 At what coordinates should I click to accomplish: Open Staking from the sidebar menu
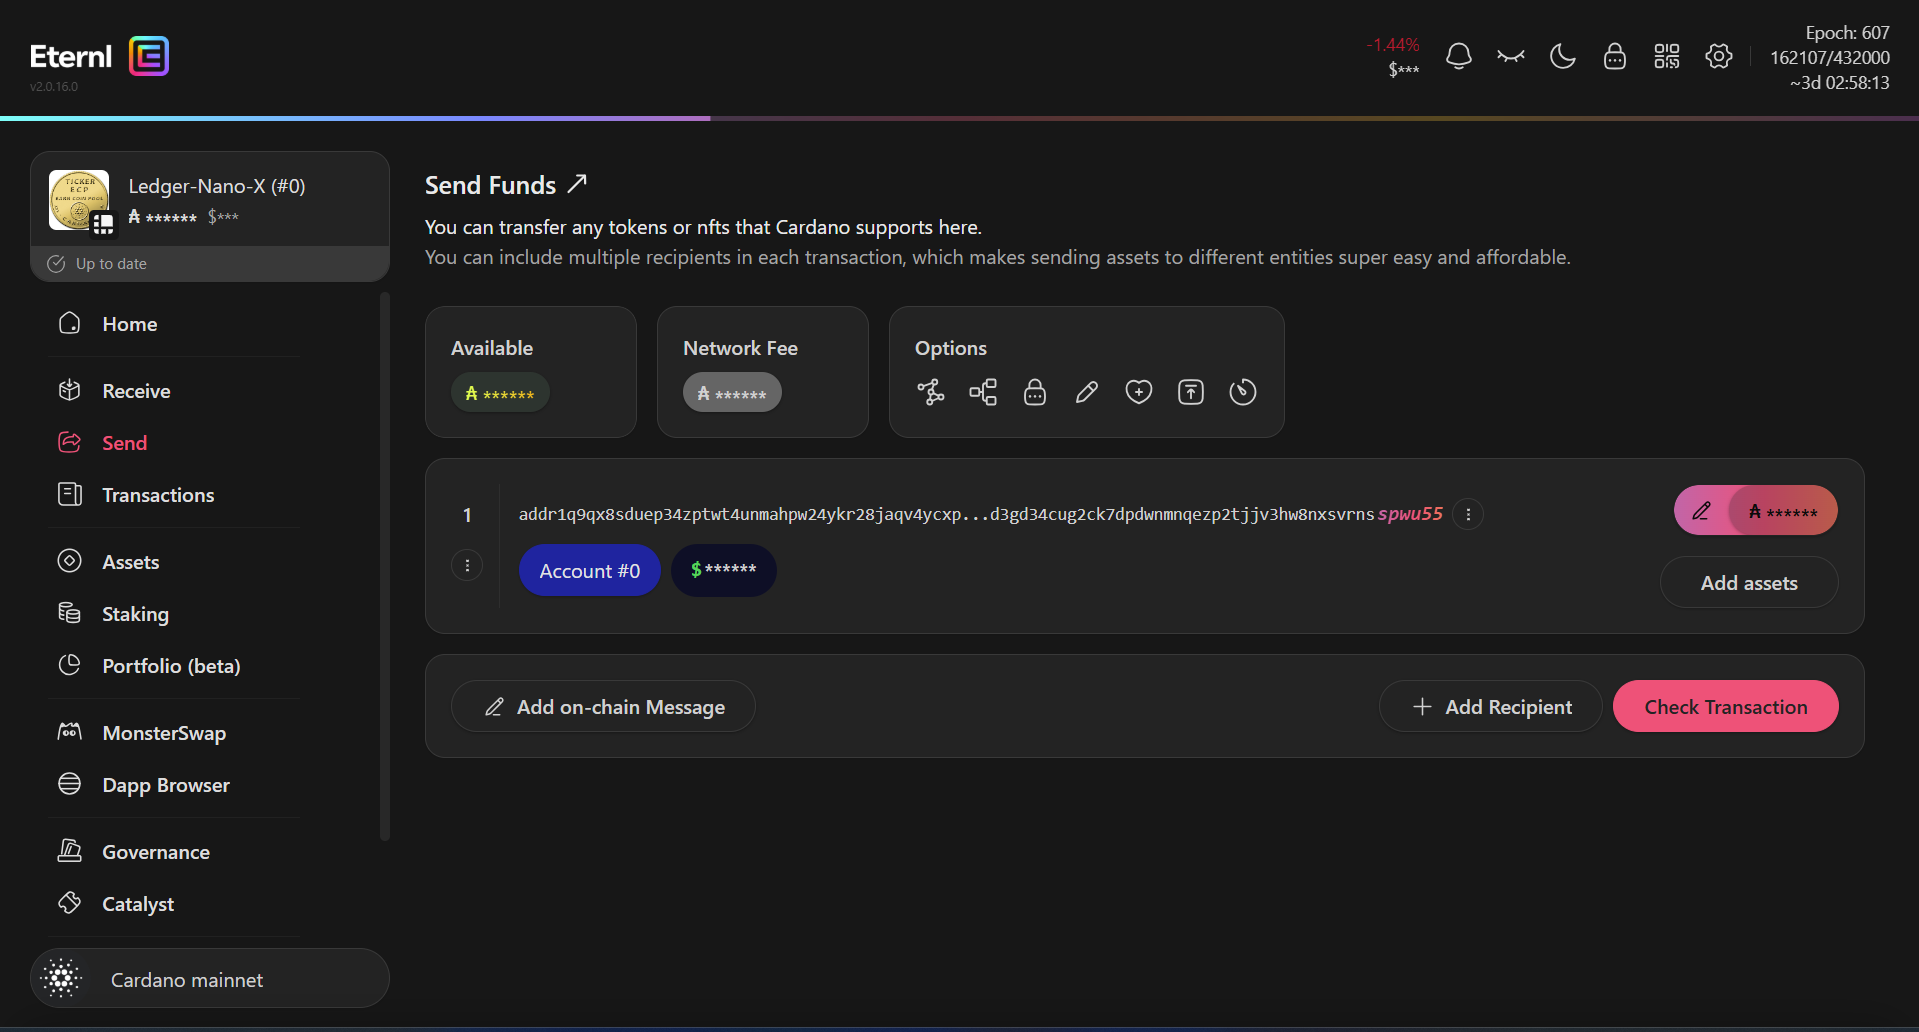[135, 614]
